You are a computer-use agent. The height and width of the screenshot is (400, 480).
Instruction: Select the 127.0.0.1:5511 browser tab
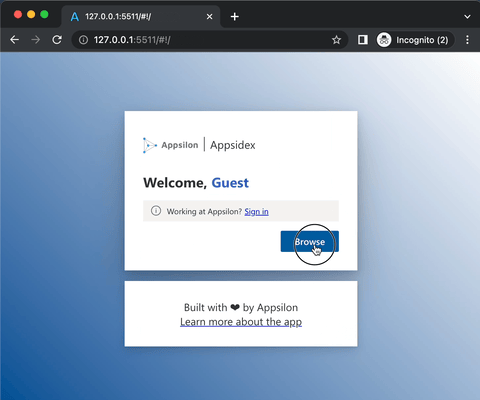pyautogui.click(x=141, y=16)
